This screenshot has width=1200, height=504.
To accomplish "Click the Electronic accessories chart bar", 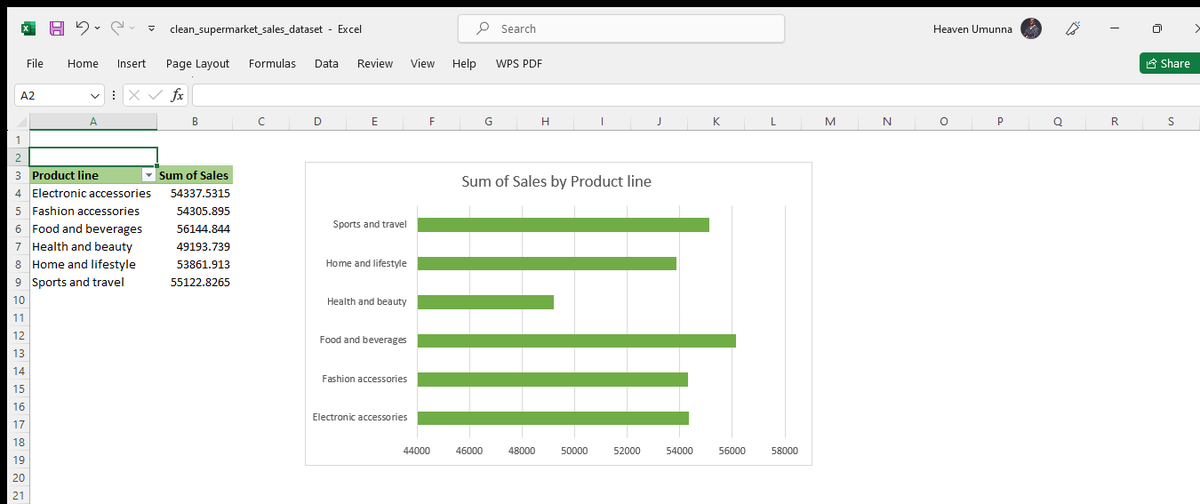I will (x=553, y=418).
